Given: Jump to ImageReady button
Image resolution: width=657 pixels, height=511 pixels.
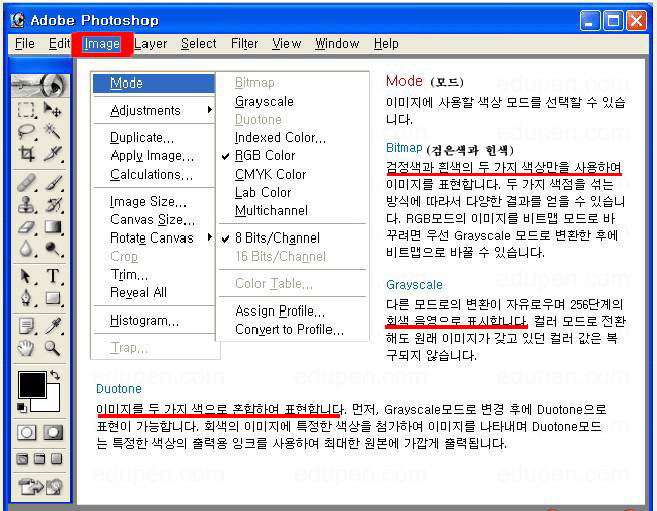Looking at the screenshot, I should [40, 487].
